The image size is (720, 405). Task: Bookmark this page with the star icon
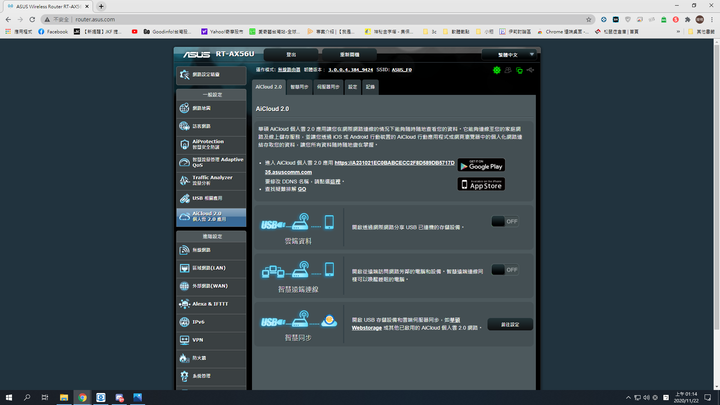[589, 19]
